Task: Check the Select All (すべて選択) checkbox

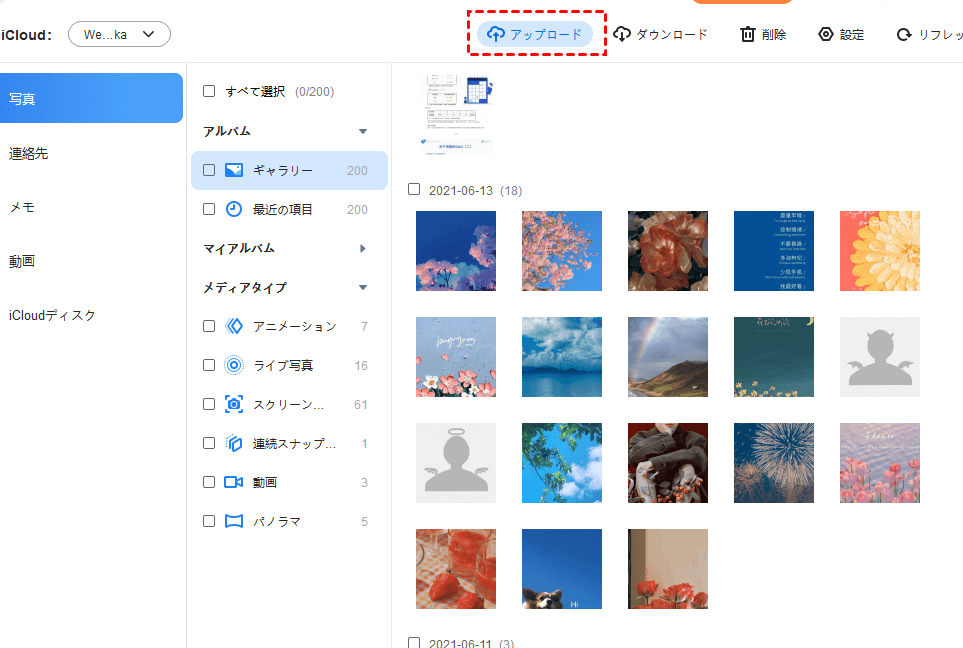Action: click(209, 91)
